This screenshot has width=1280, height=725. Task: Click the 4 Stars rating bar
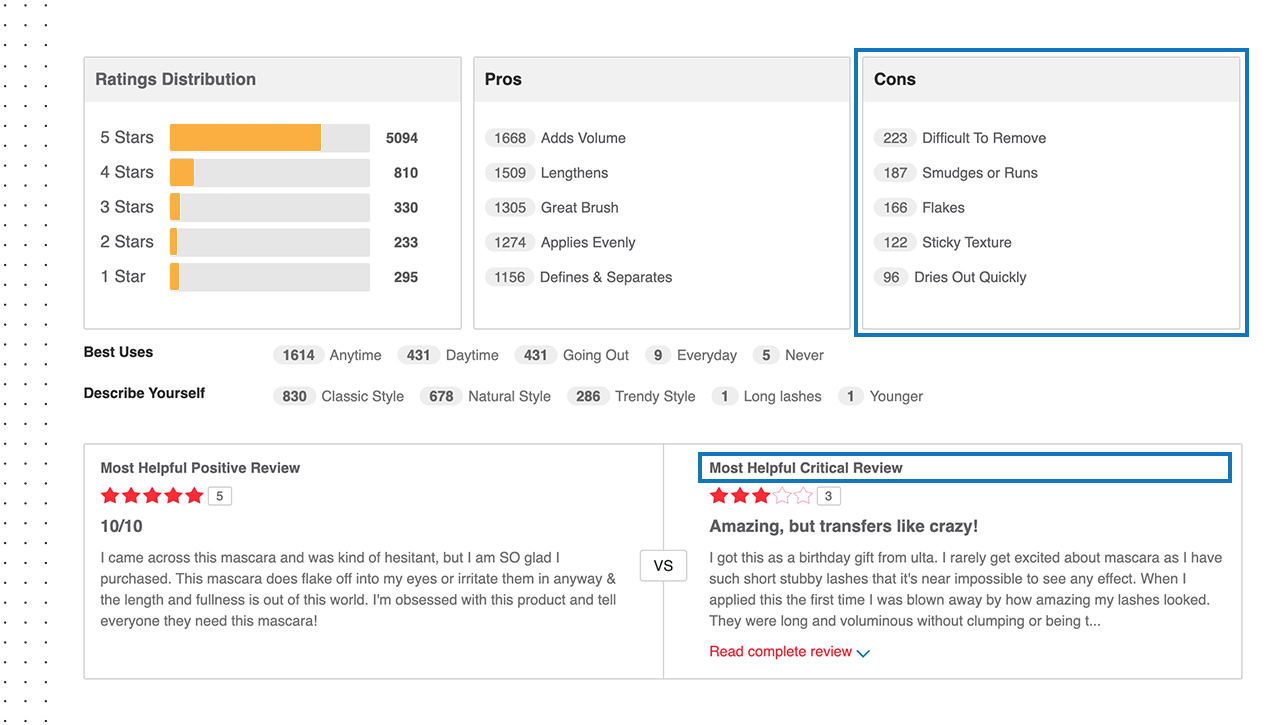click(x=270, y=173)
